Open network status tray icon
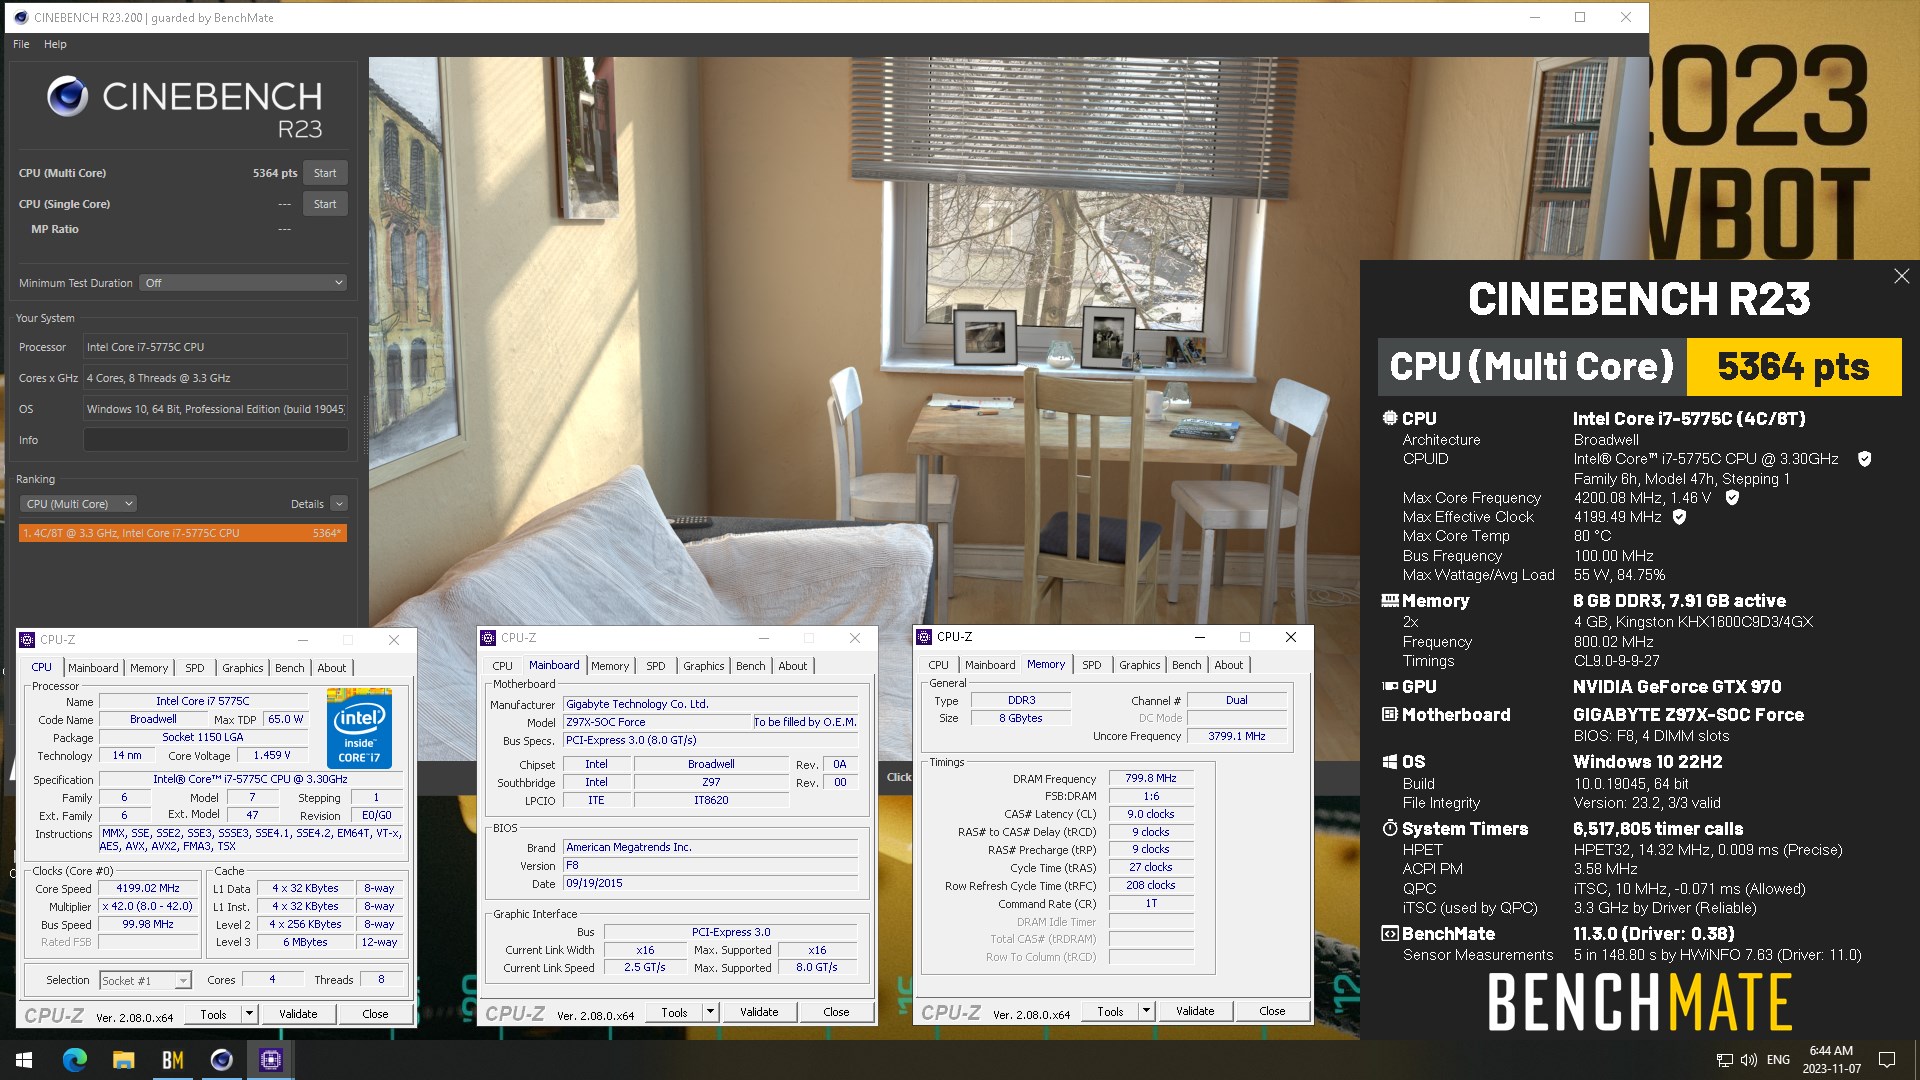Viewport: 1920px width, 1080px height. click(1725, 1060)
